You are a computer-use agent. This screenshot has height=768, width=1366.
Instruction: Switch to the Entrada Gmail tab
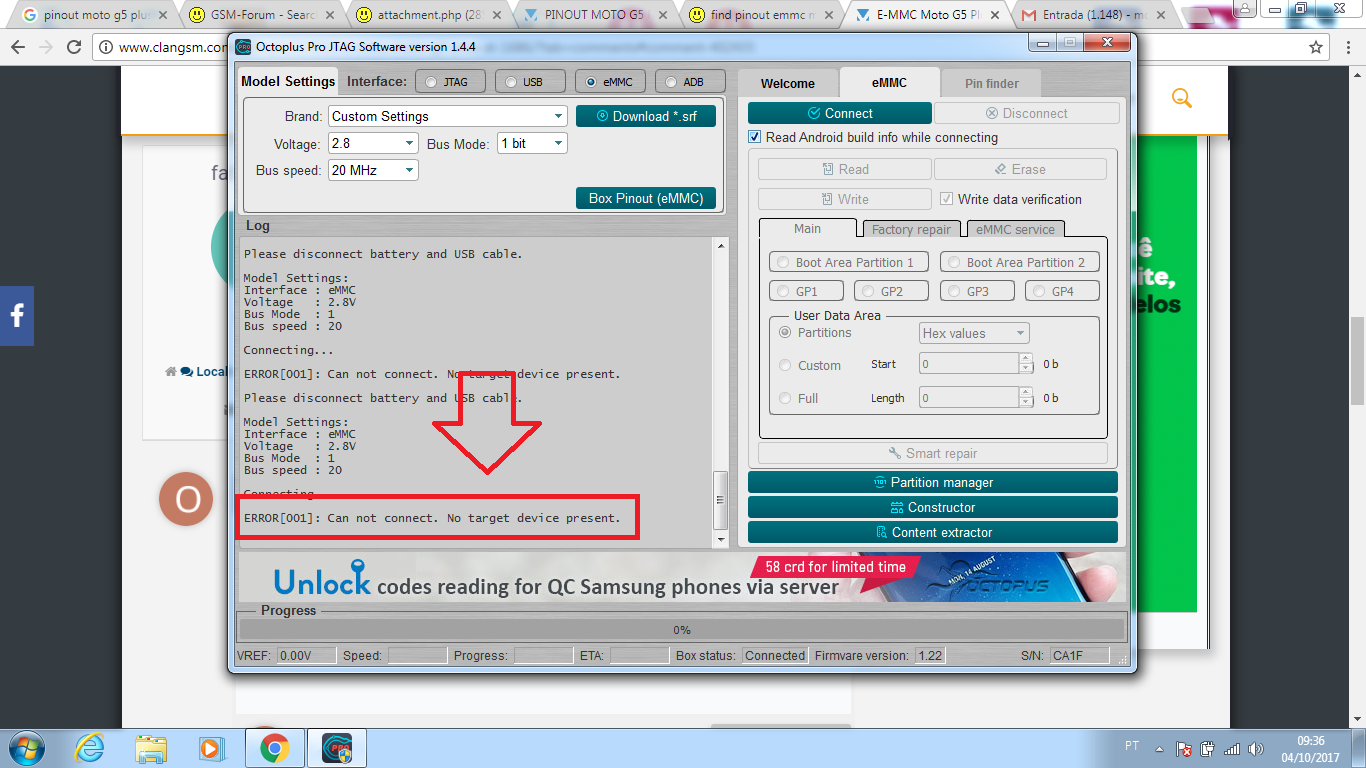(1093, 15)
